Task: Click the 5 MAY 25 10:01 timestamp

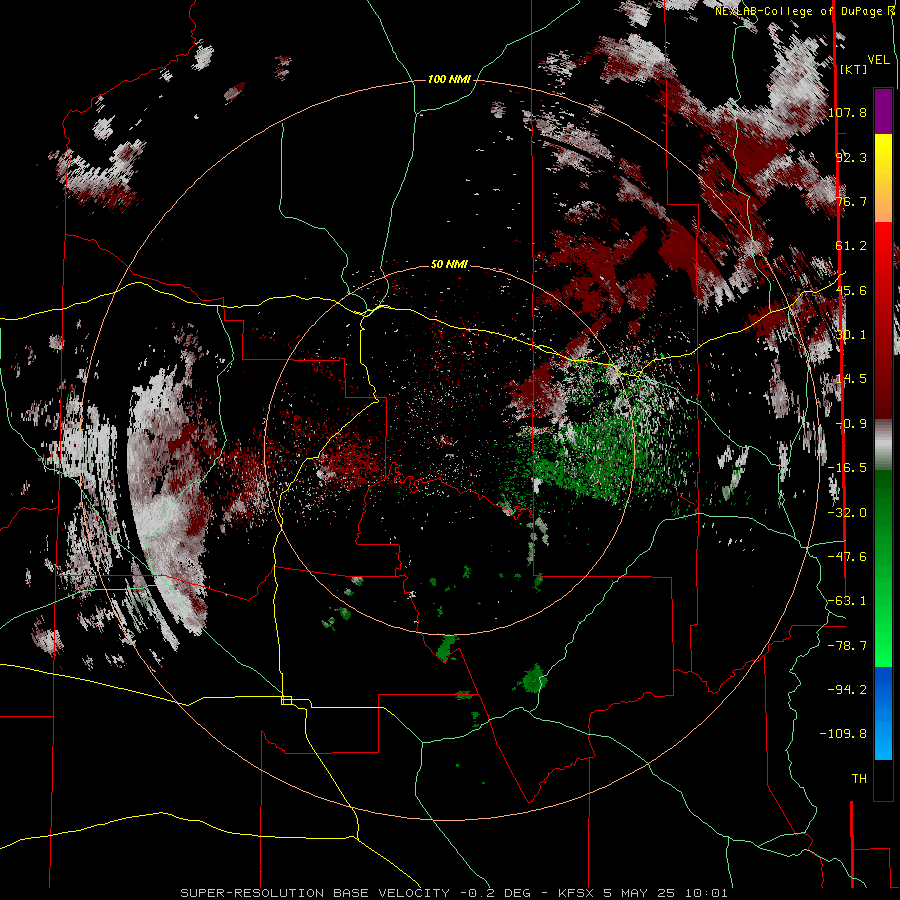Action: click(665, 893)
